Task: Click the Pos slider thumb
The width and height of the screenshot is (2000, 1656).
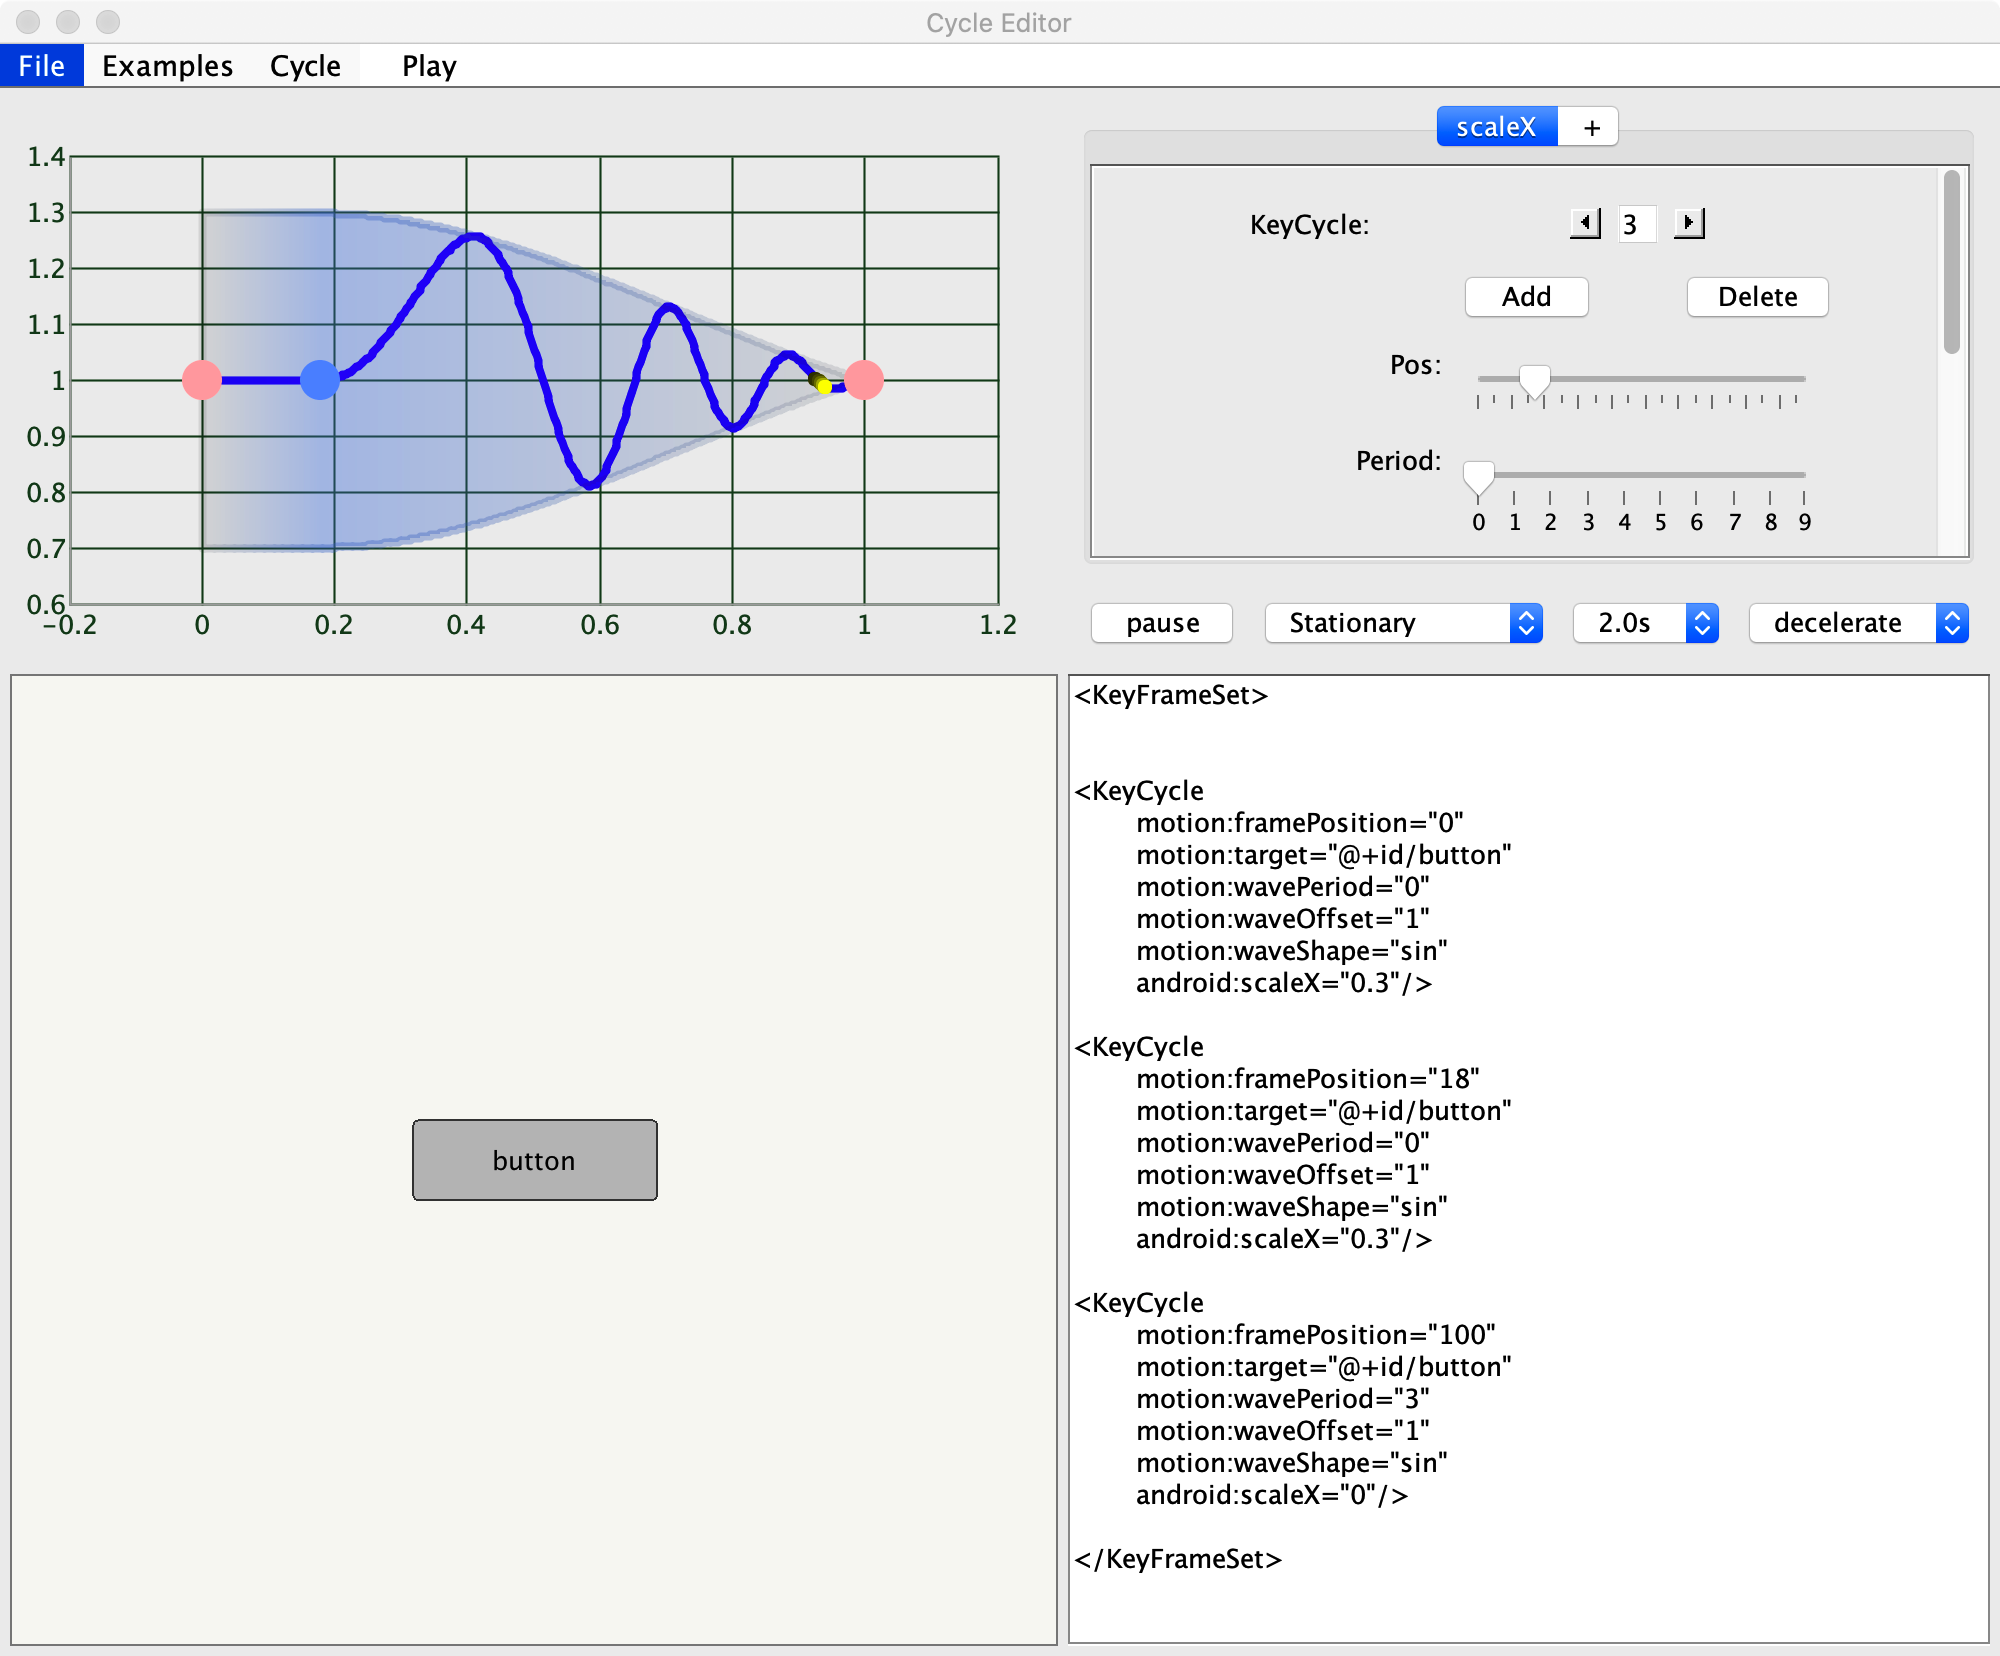Action: coord(1534,381)
